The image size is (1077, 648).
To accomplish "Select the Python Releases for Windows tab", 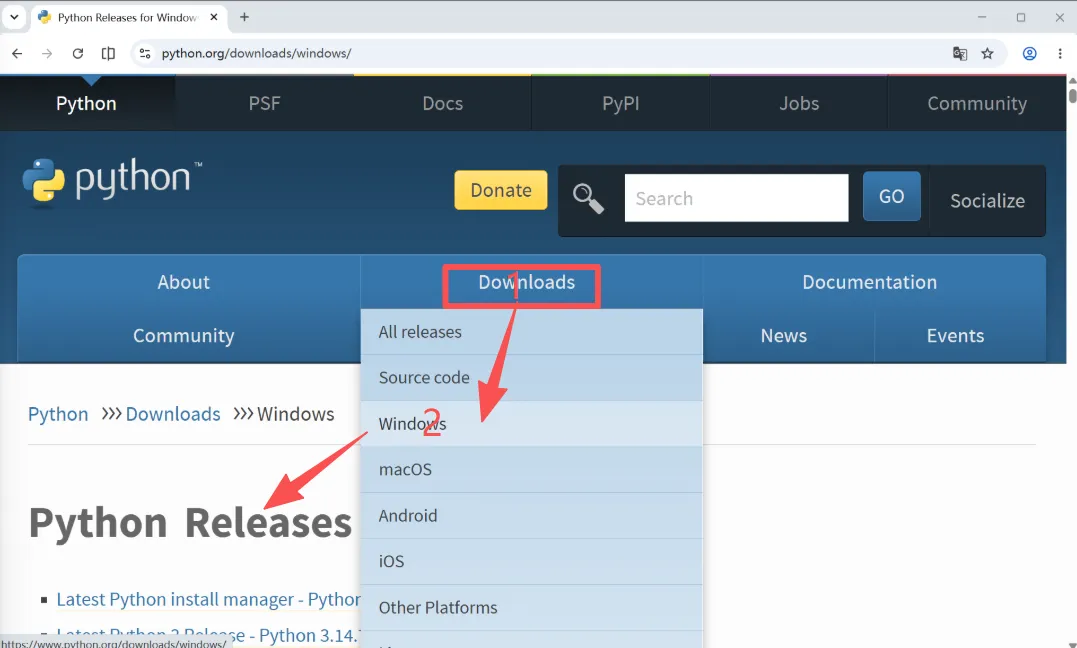I will (x=128, y=17).
